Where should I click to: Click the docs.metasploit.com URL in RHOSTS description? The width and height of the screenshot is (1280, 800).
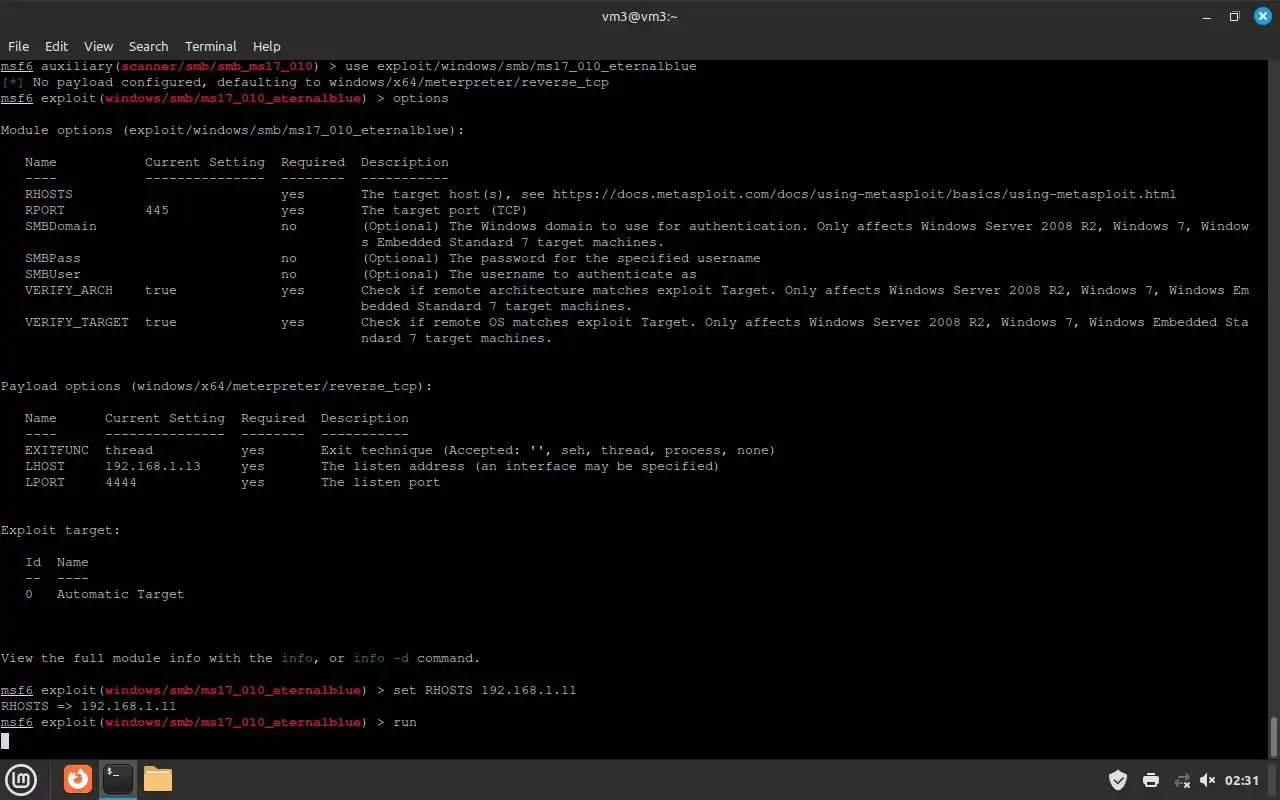[864, 194]
